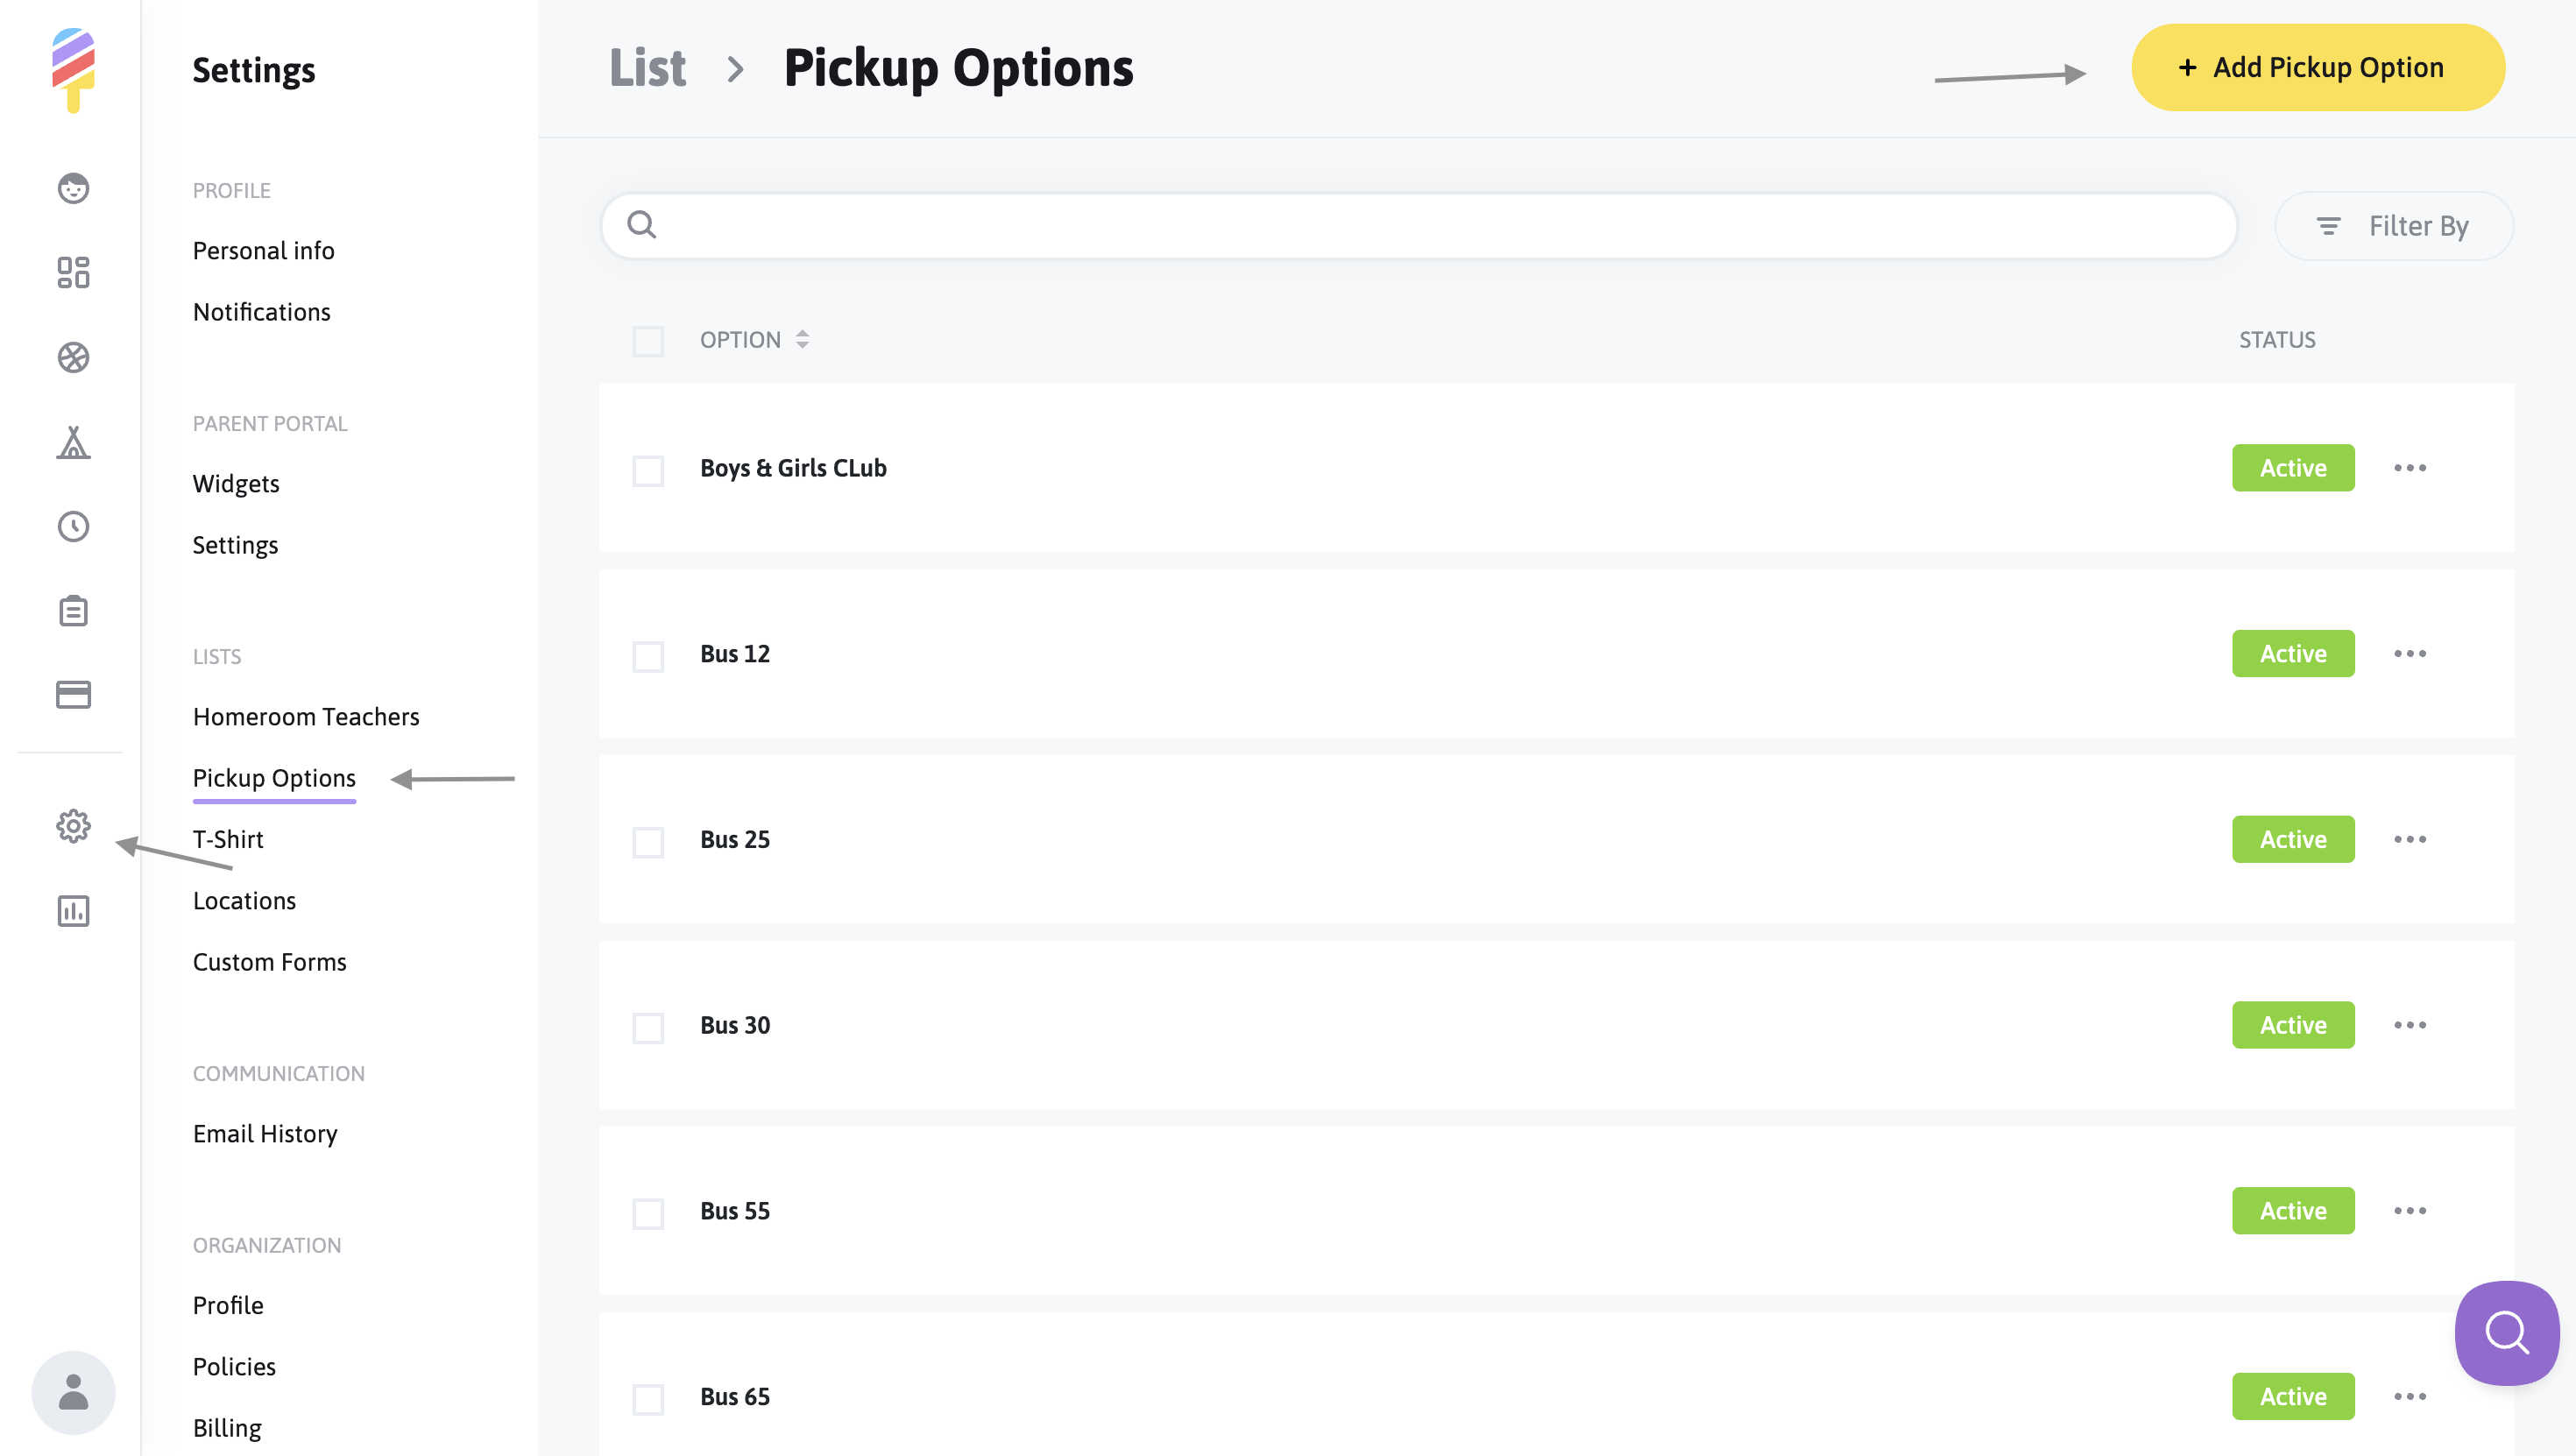2576x1456 pixels.
Task: Open the Email History menu item
Action: 265,1133
